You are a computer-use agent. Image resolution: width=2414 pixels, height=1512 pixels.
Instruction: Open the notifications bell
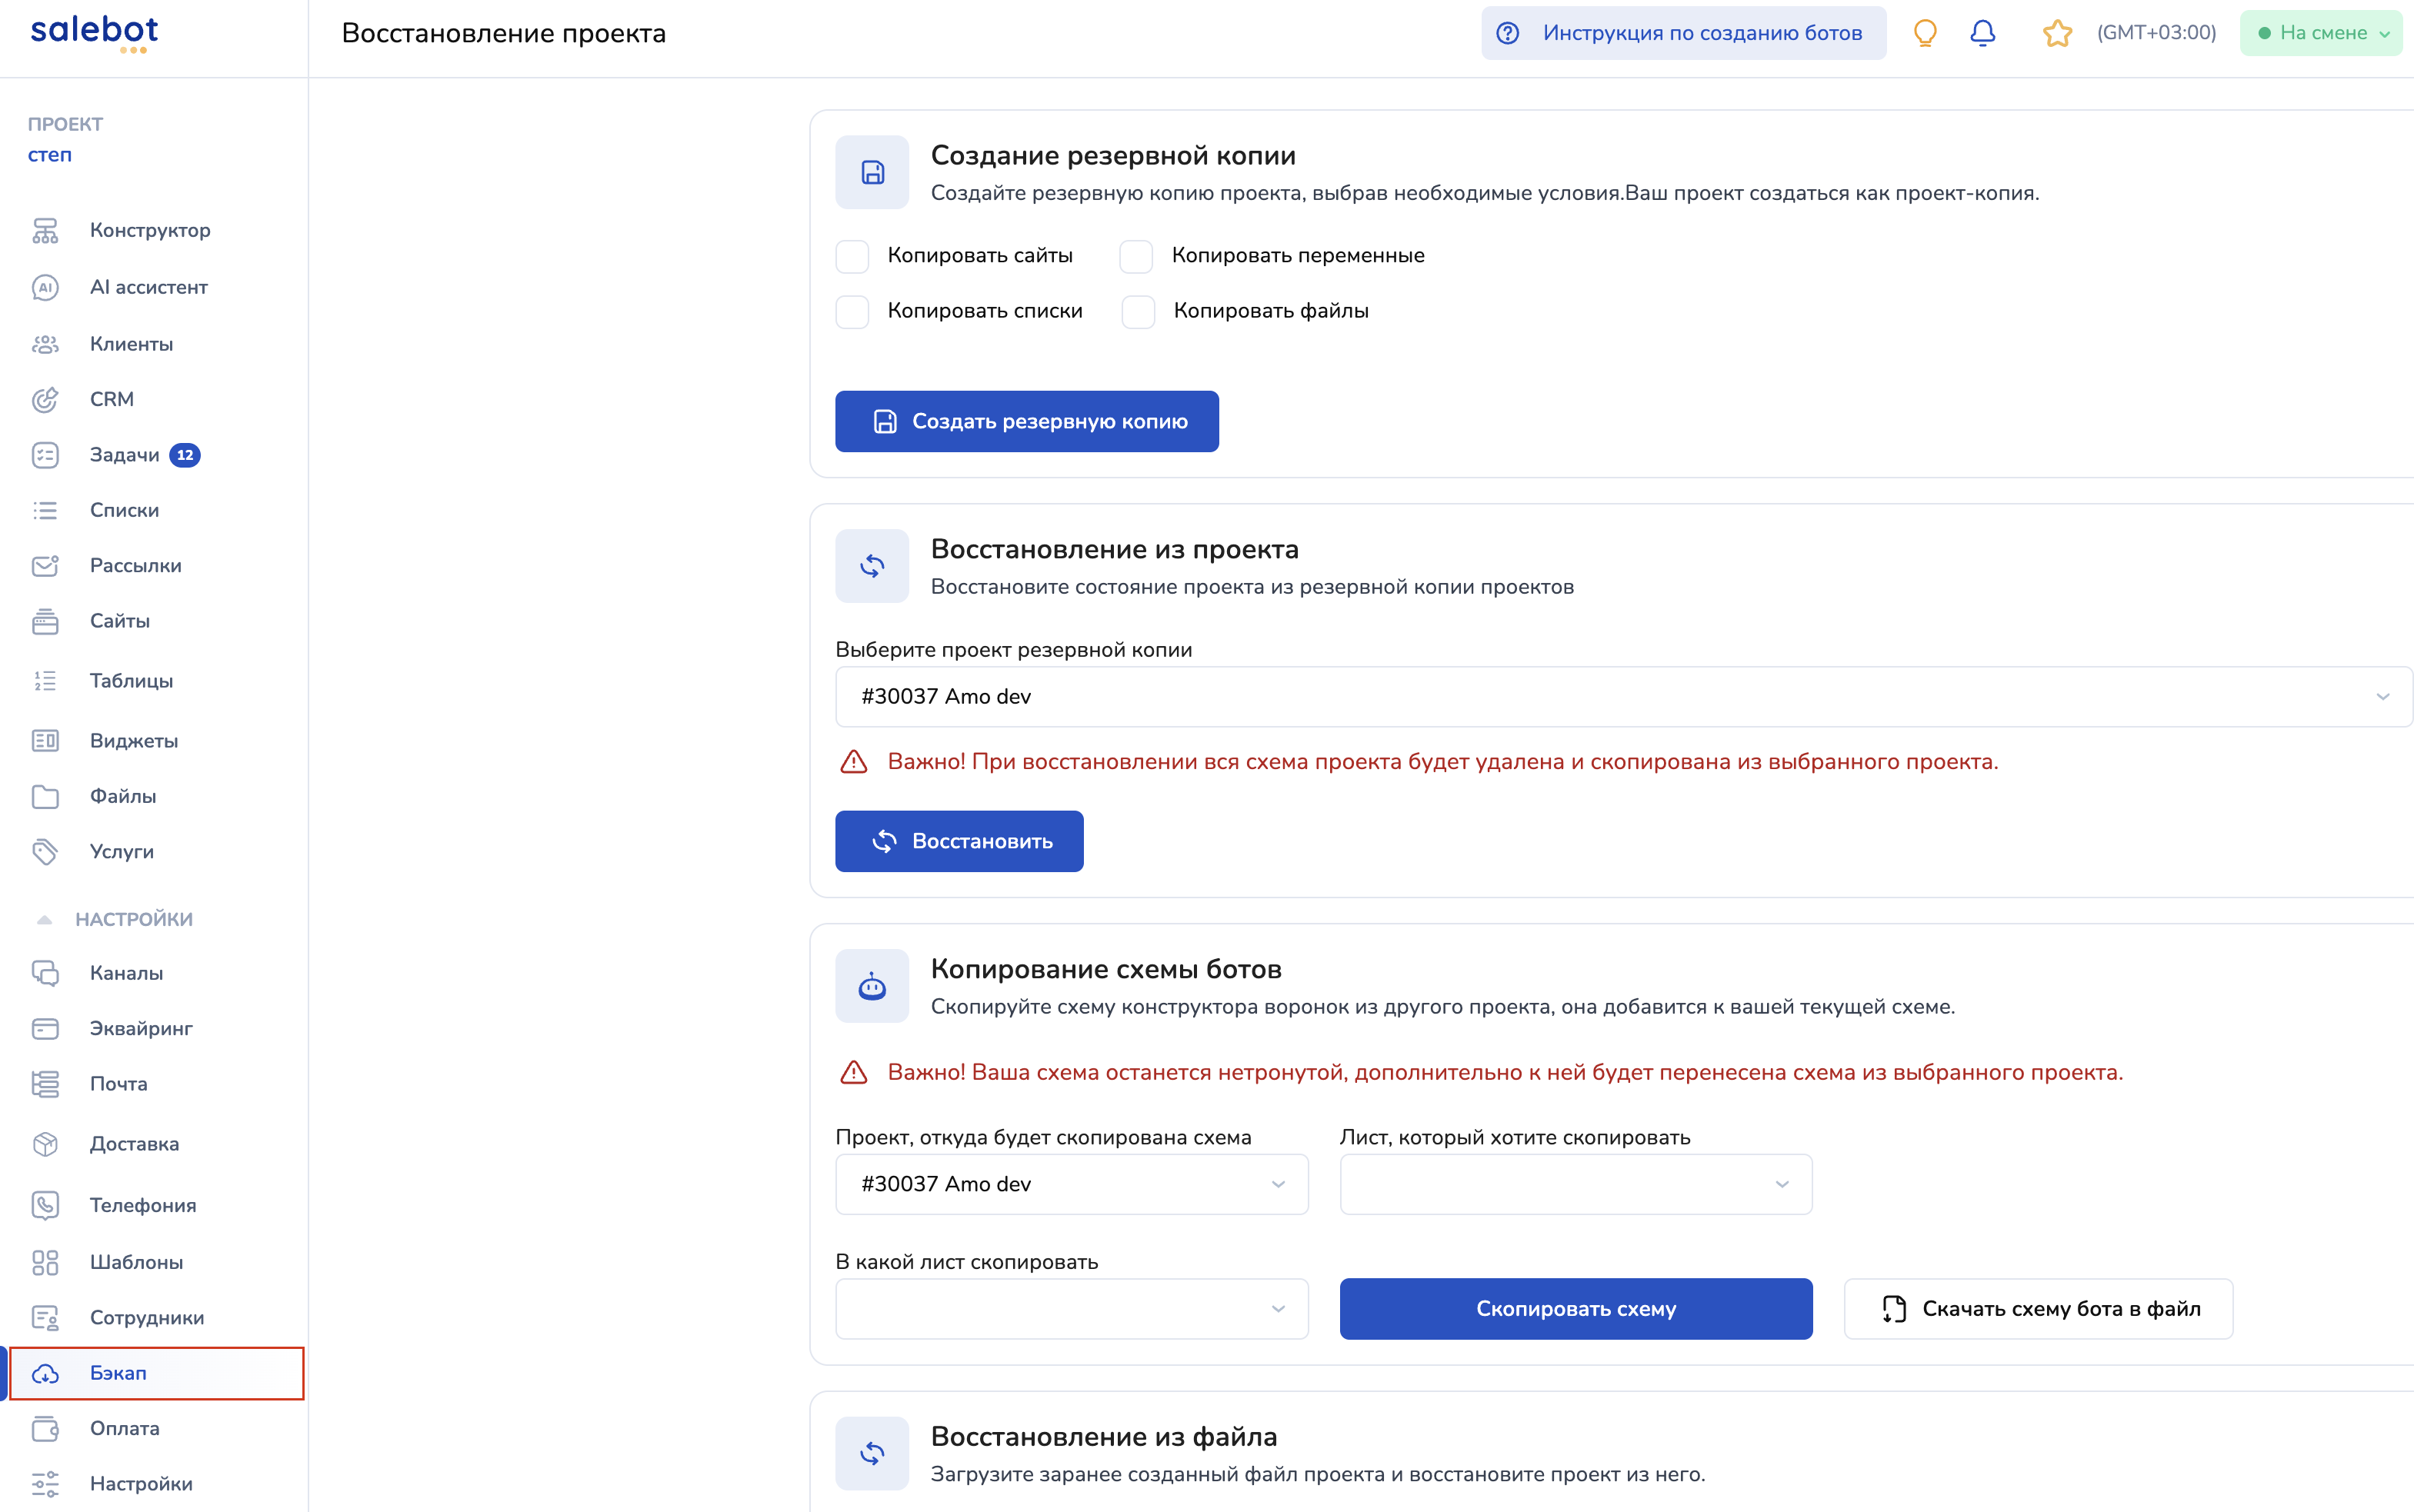[1982, 33]
